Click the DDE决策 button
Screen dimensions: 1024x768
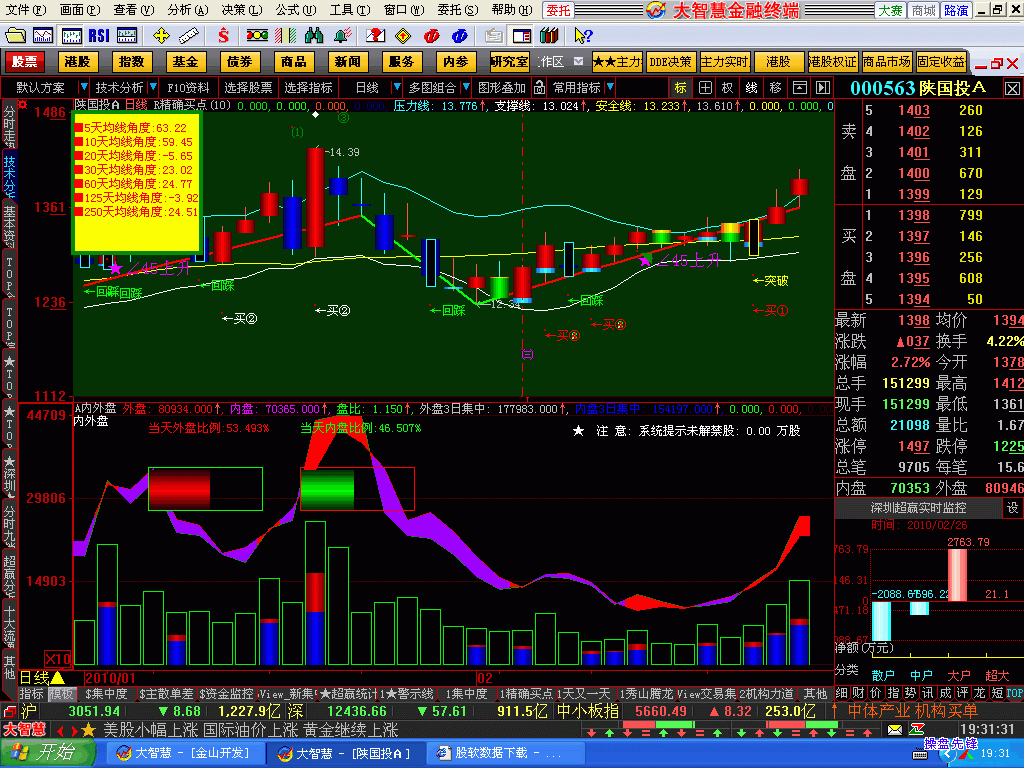click(671, 61)
